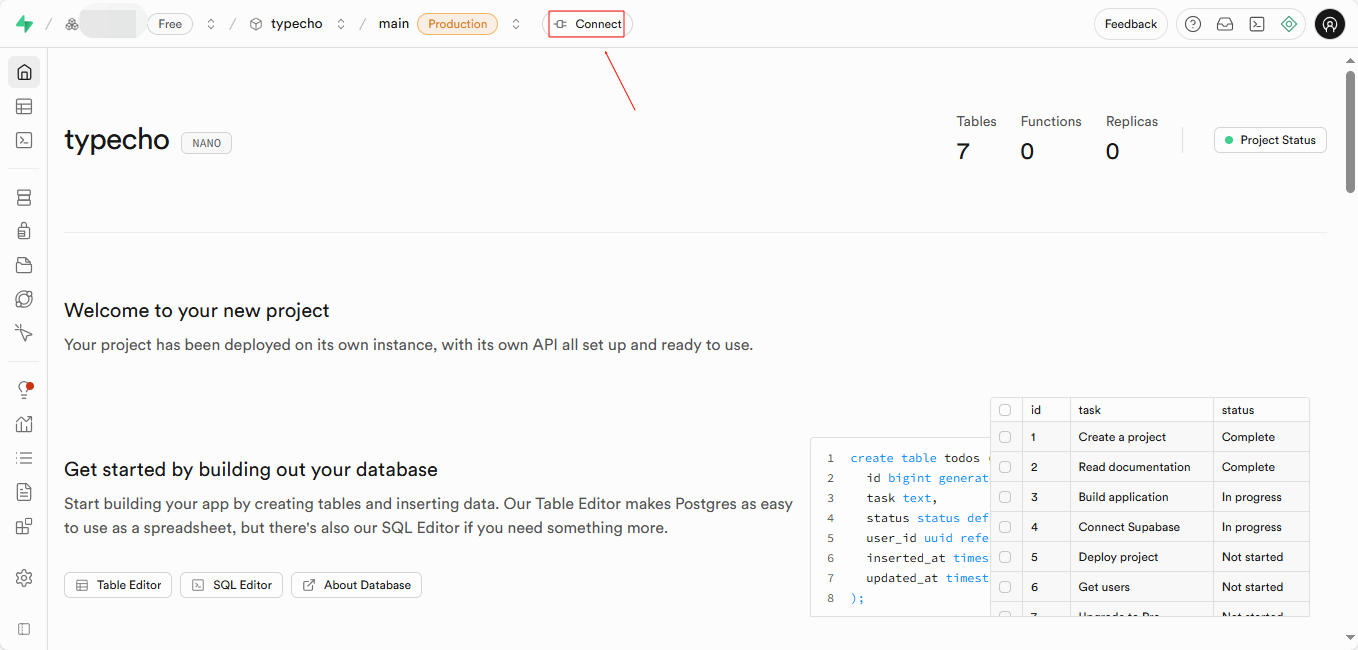This screenshot has height=650, width=1358.
Task: Tick the checkbox for 'Create a project'
Action: [1005, 437]
